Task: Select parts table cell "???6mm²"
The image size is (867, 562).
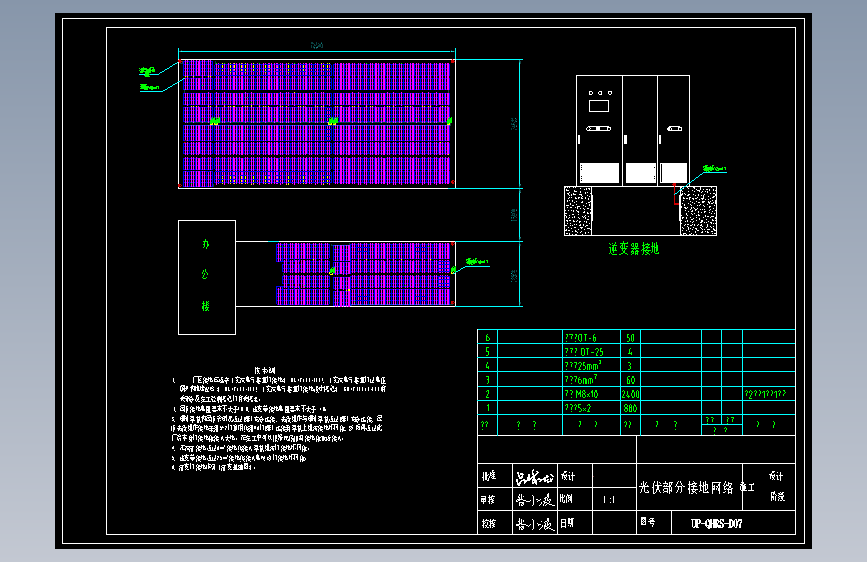Action: pos(581,379)
